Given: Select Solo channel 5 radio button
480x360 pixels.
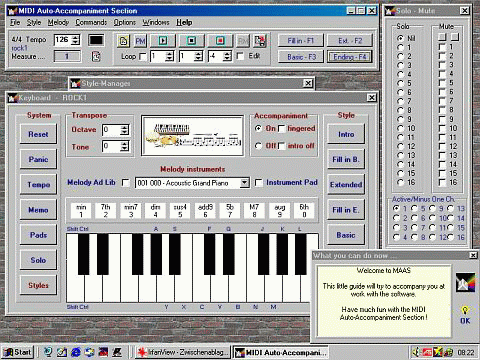Looking at the screenshot, I should pos(401,83).
